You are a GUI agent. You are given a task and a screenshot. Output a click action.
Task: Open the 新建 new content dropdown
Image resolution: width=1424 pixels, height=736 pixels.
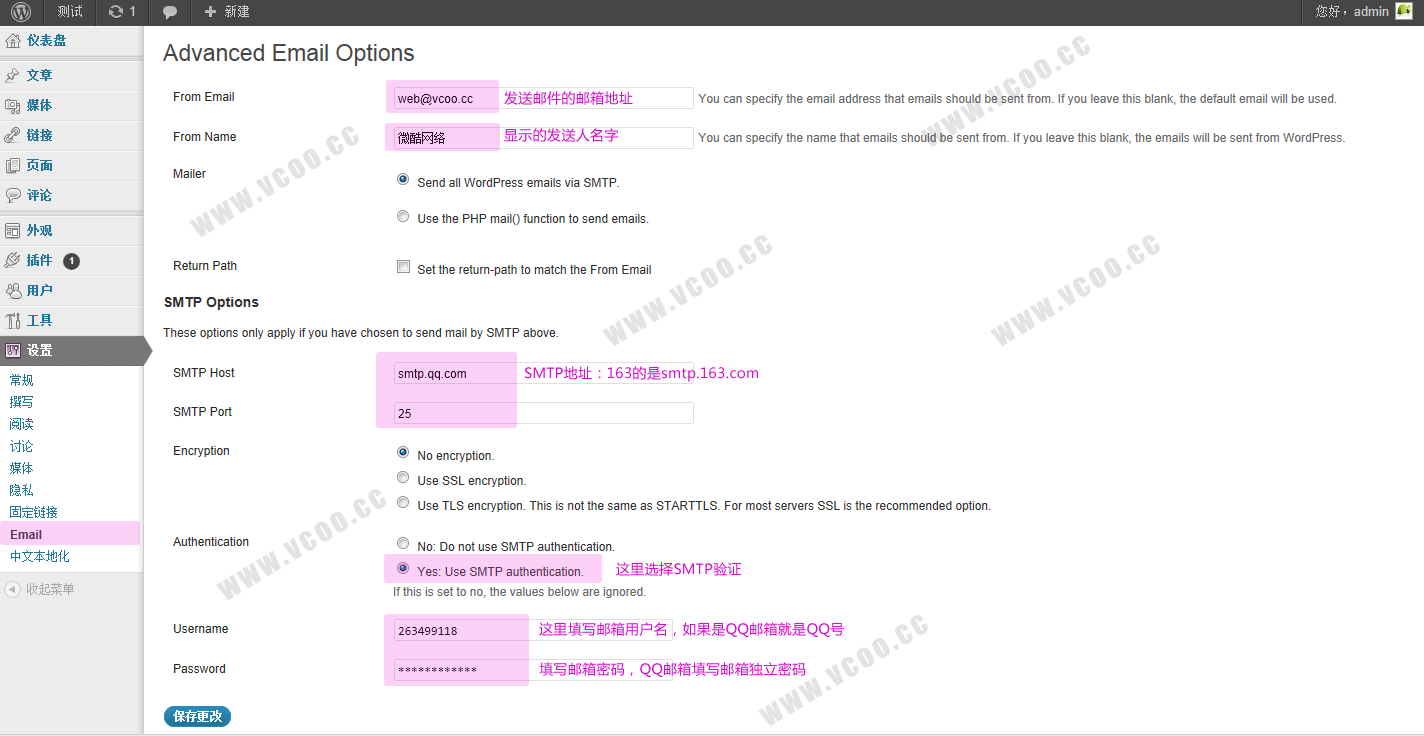[x=227, y=12]
